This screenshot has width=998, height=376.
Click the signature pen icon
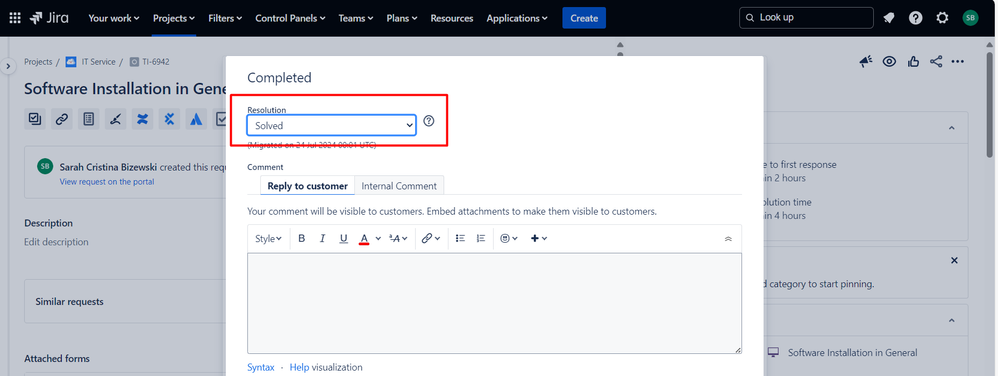point(116,119)
